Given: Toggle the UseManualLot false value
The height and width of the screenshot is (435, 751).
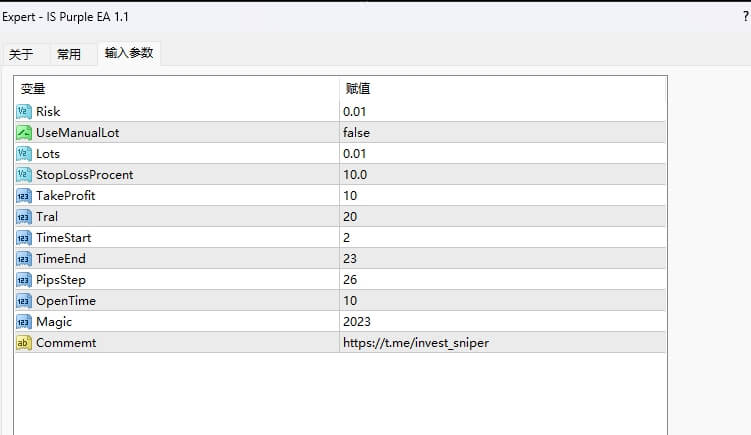Looking at the screenshot, I should 358,132.
